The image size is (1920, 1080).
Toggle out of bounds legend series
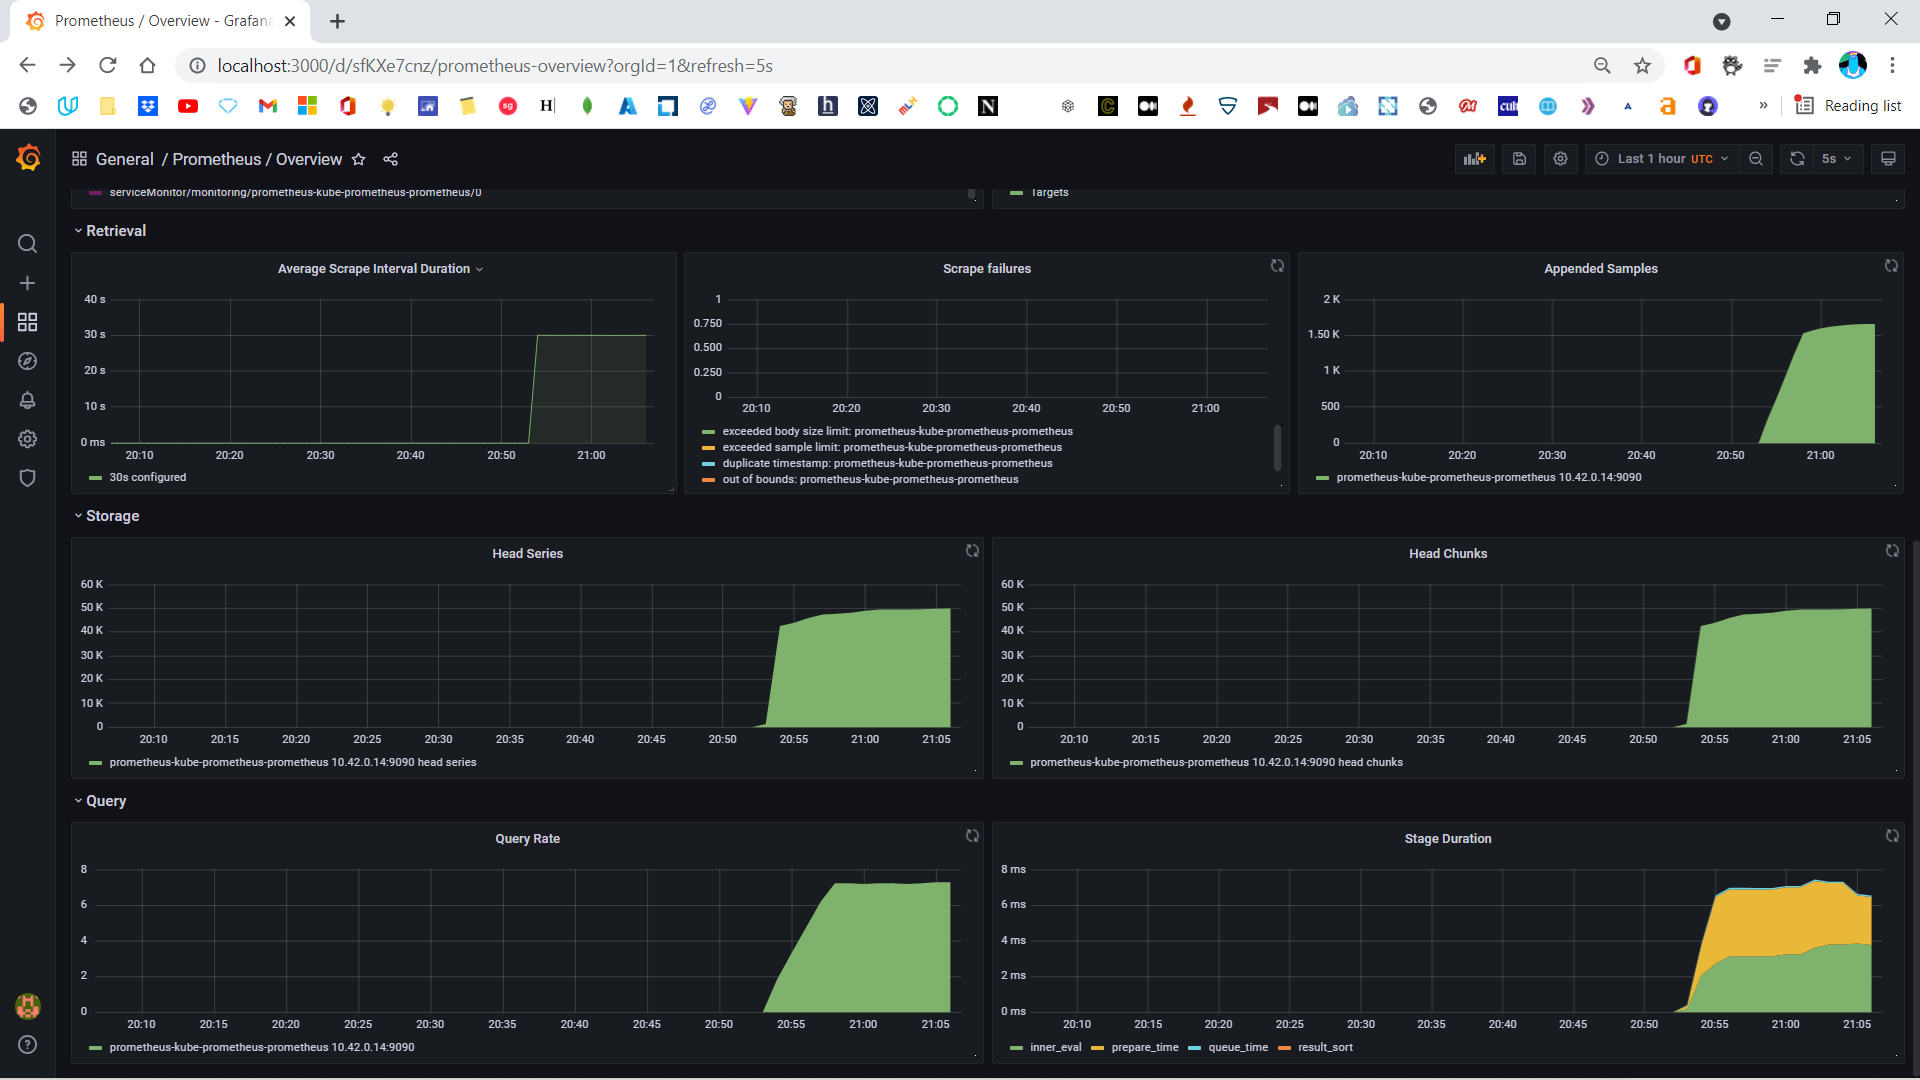coord(870,480)
